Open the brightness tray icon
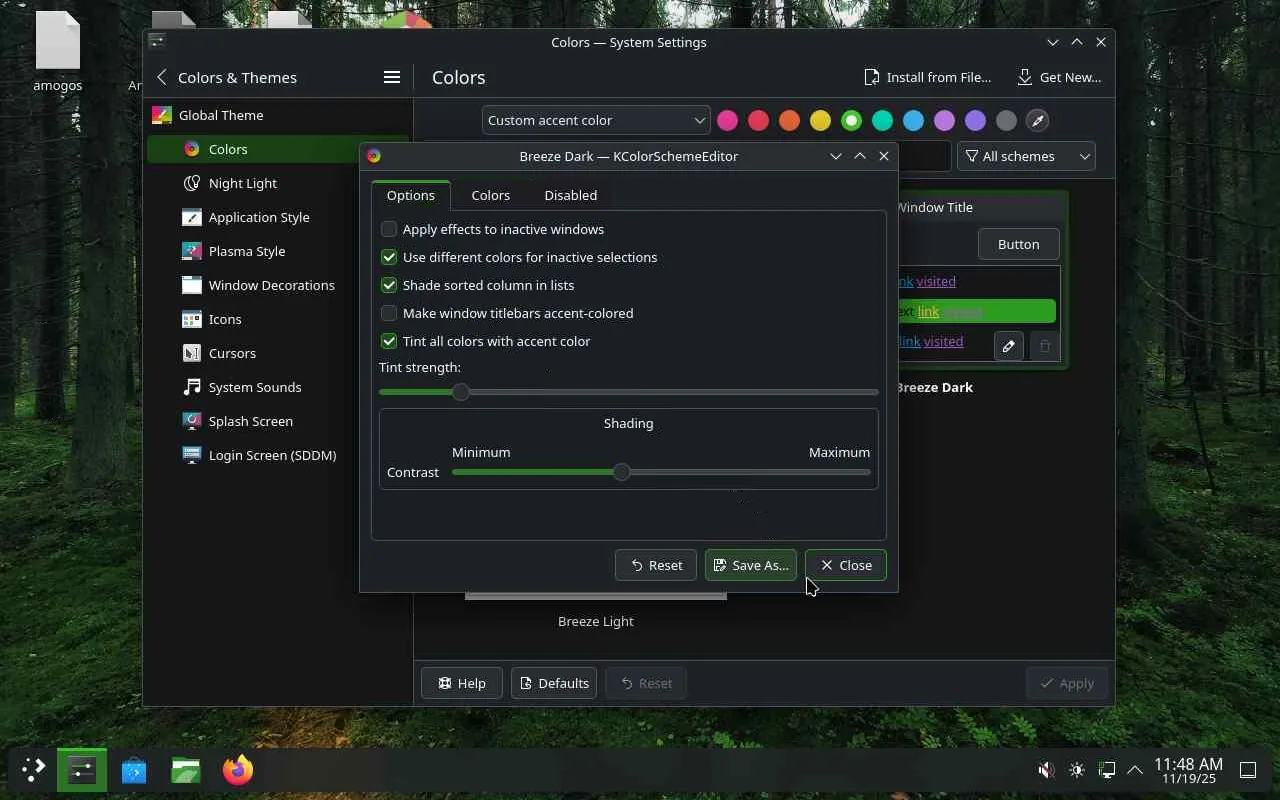1280x800 pixels. pyautogui.click(x=1077, y=770)
